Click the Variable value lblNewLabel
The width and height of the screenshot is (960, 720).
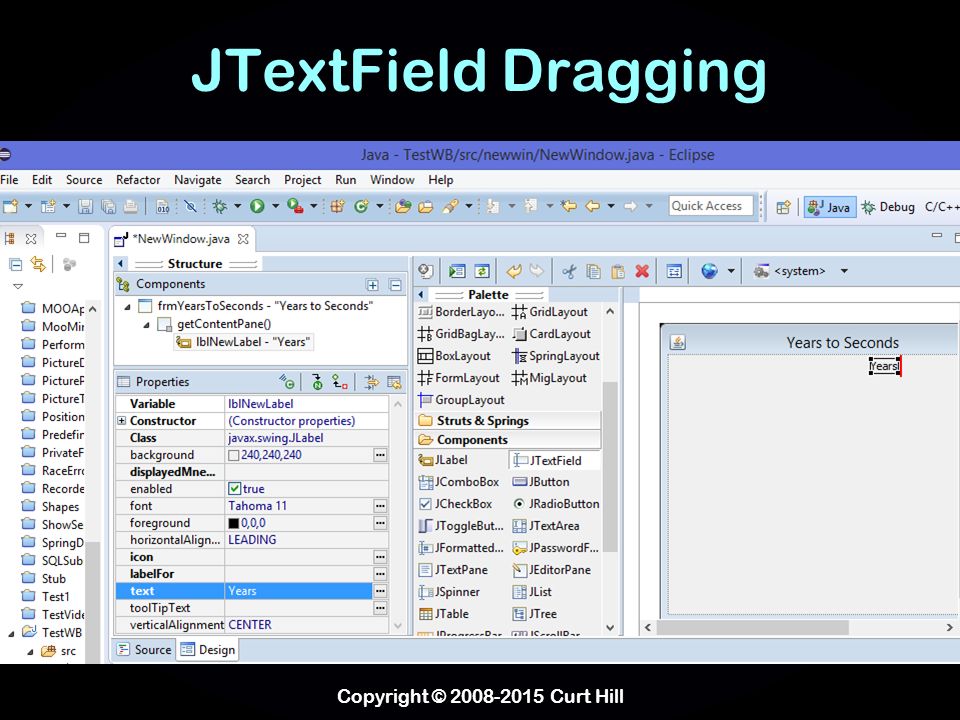pyautogui.click(x=260, y=403)
